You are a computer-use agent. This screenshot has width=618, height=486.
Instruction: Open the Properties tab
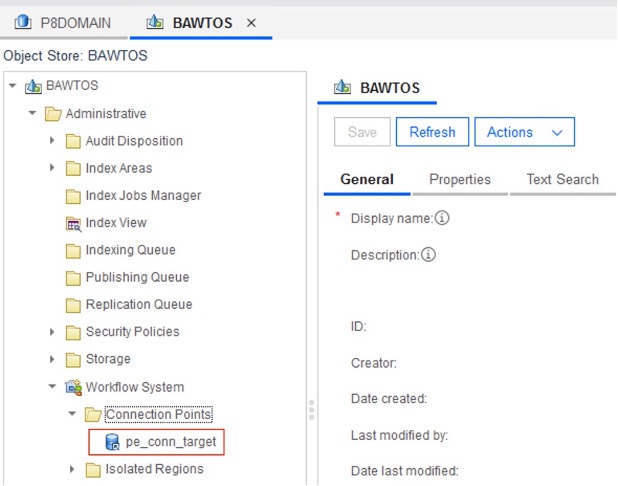point(460,179)
